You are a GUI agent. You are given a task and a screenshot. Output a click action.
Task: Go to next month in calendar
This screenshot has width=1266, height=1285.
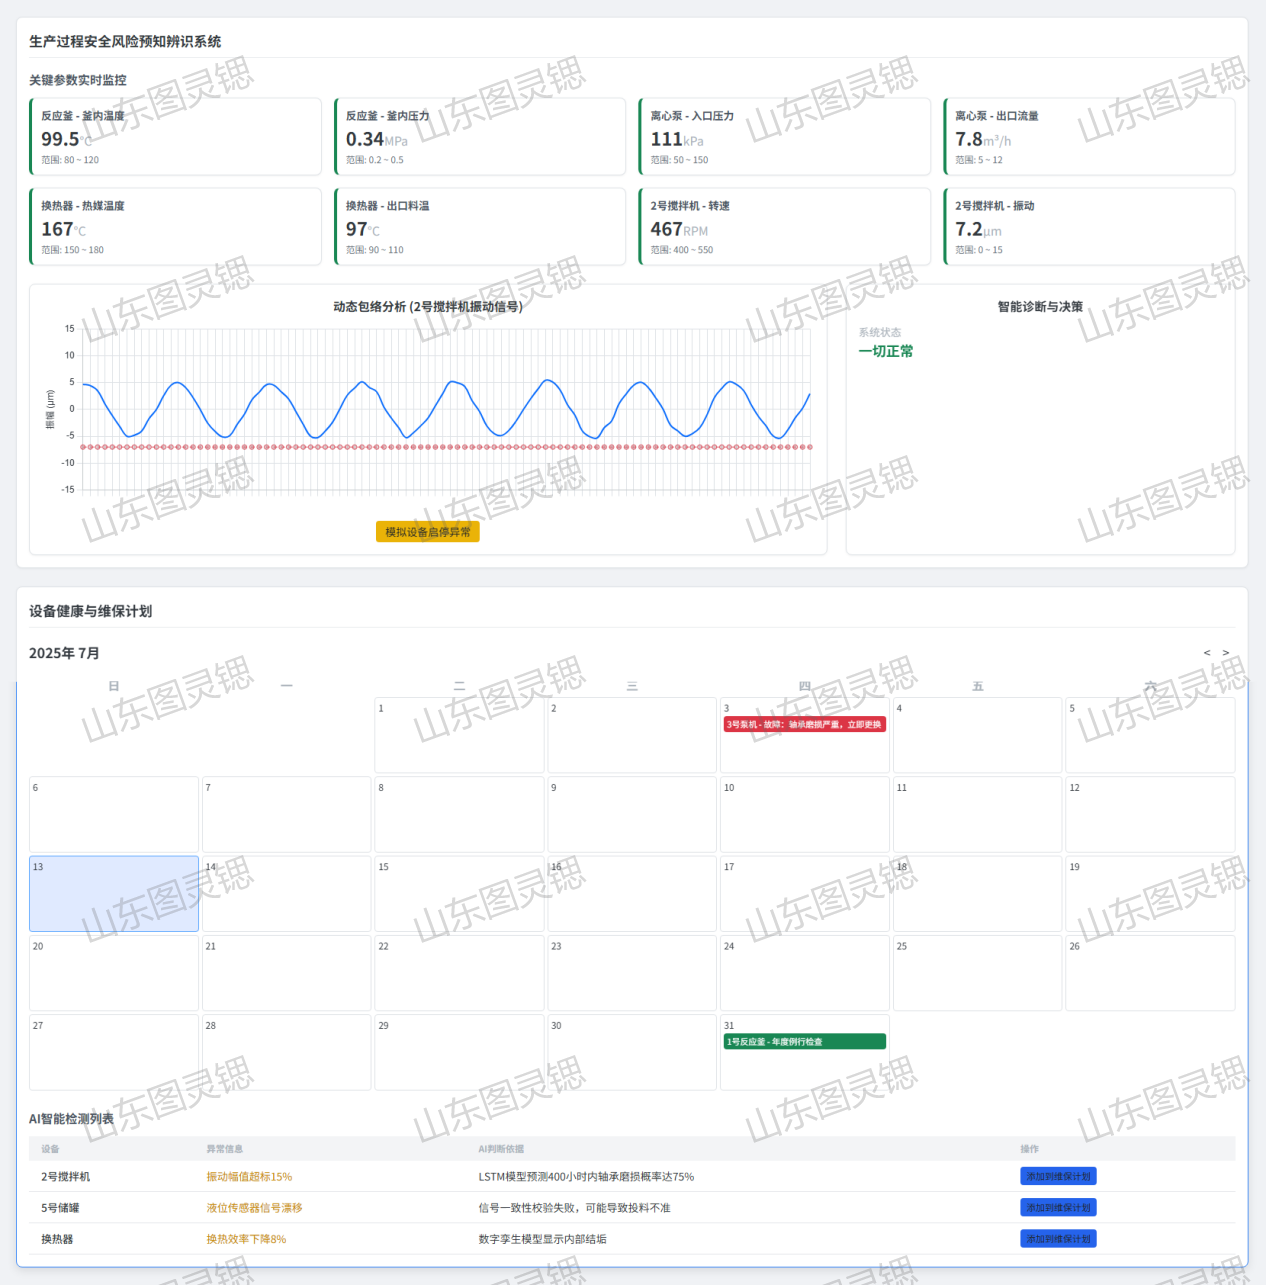pyautogui.click(x=1226, y=653)
